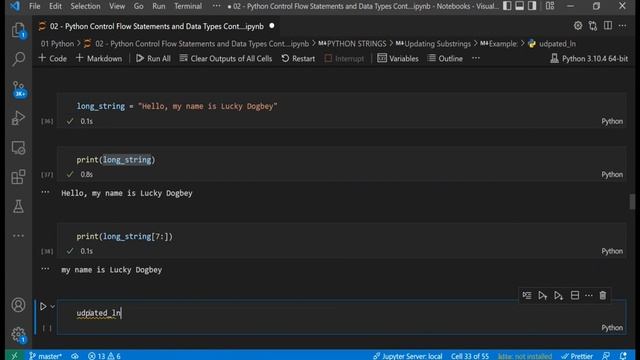Open the Terminal menu
Screen dimensions: 640x360
(x=188, y=6)
